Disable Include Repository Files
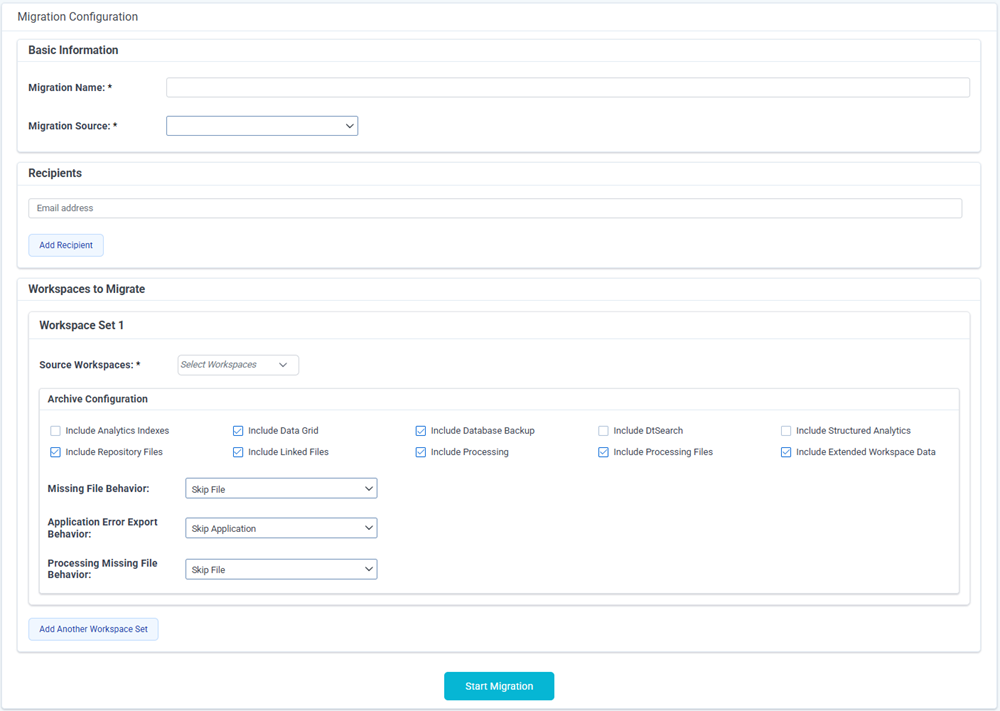Image resolution: width=1000 pixels, height=711 pixels. 55,452
